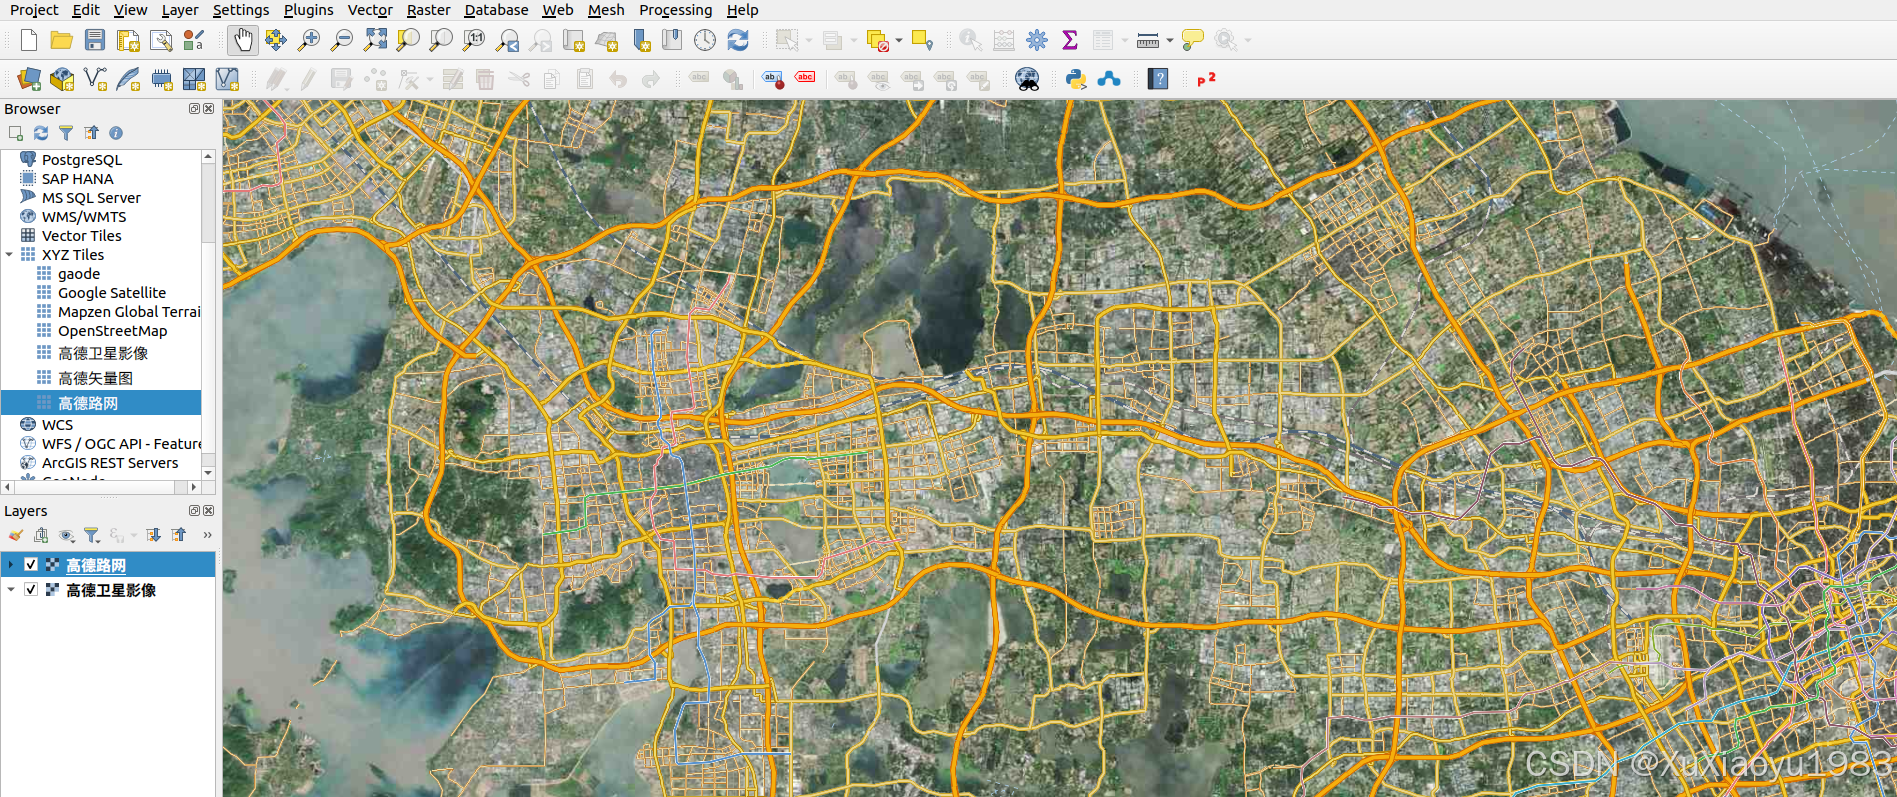Pan map to selection
The width and height of the screenshot is (1897, 797).
point(275,40)
